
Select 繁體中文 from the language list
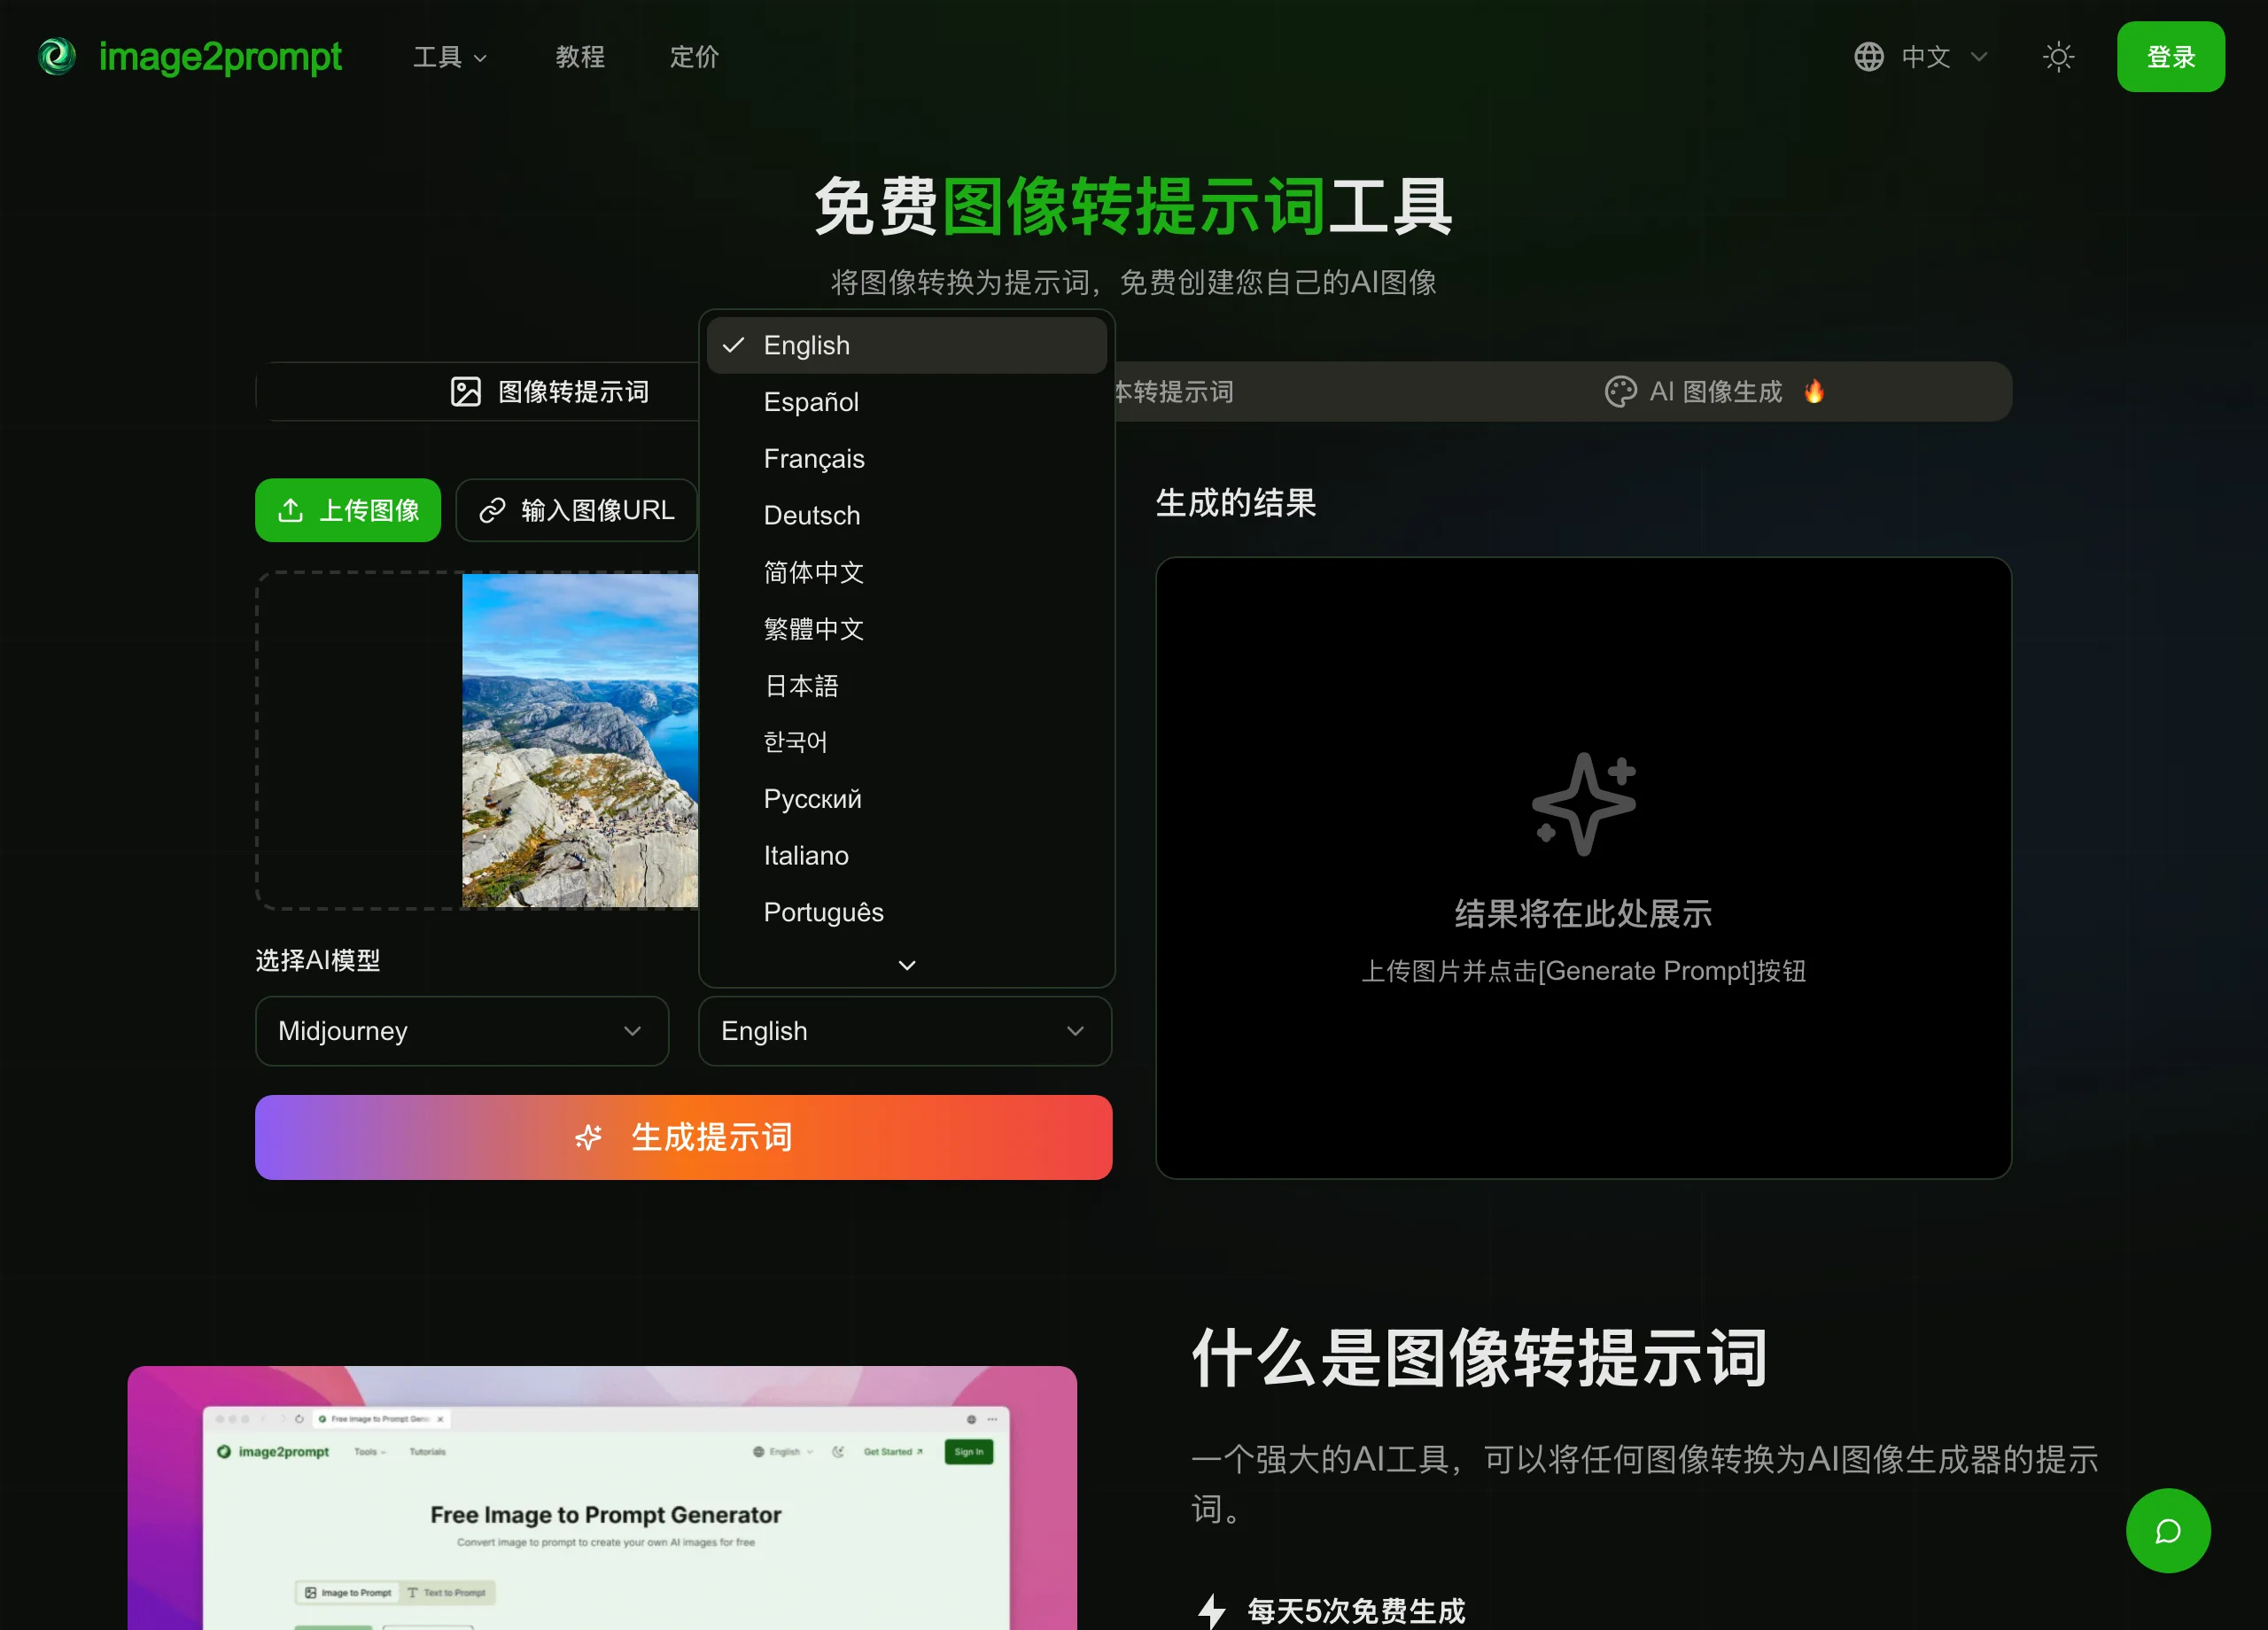coord(907,629)
